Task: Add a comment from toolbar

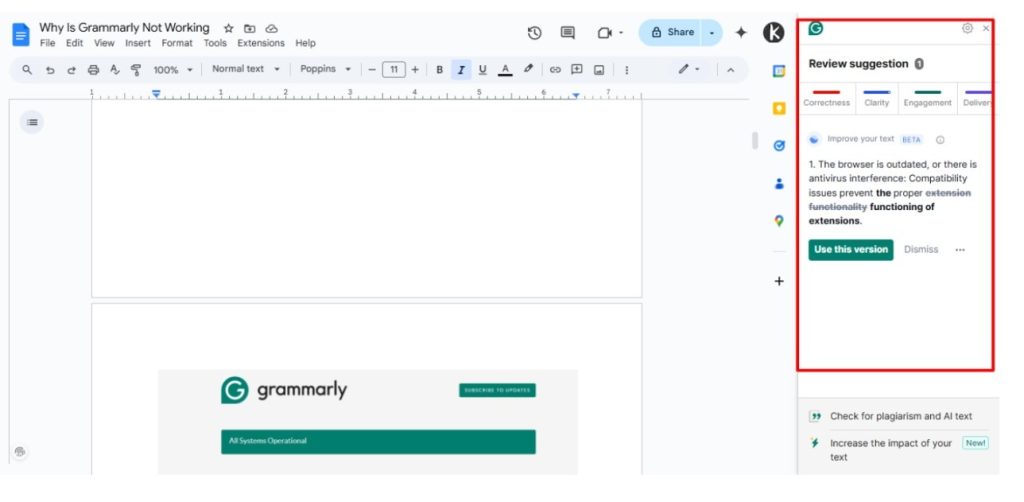Action: [x=577, y=70]
